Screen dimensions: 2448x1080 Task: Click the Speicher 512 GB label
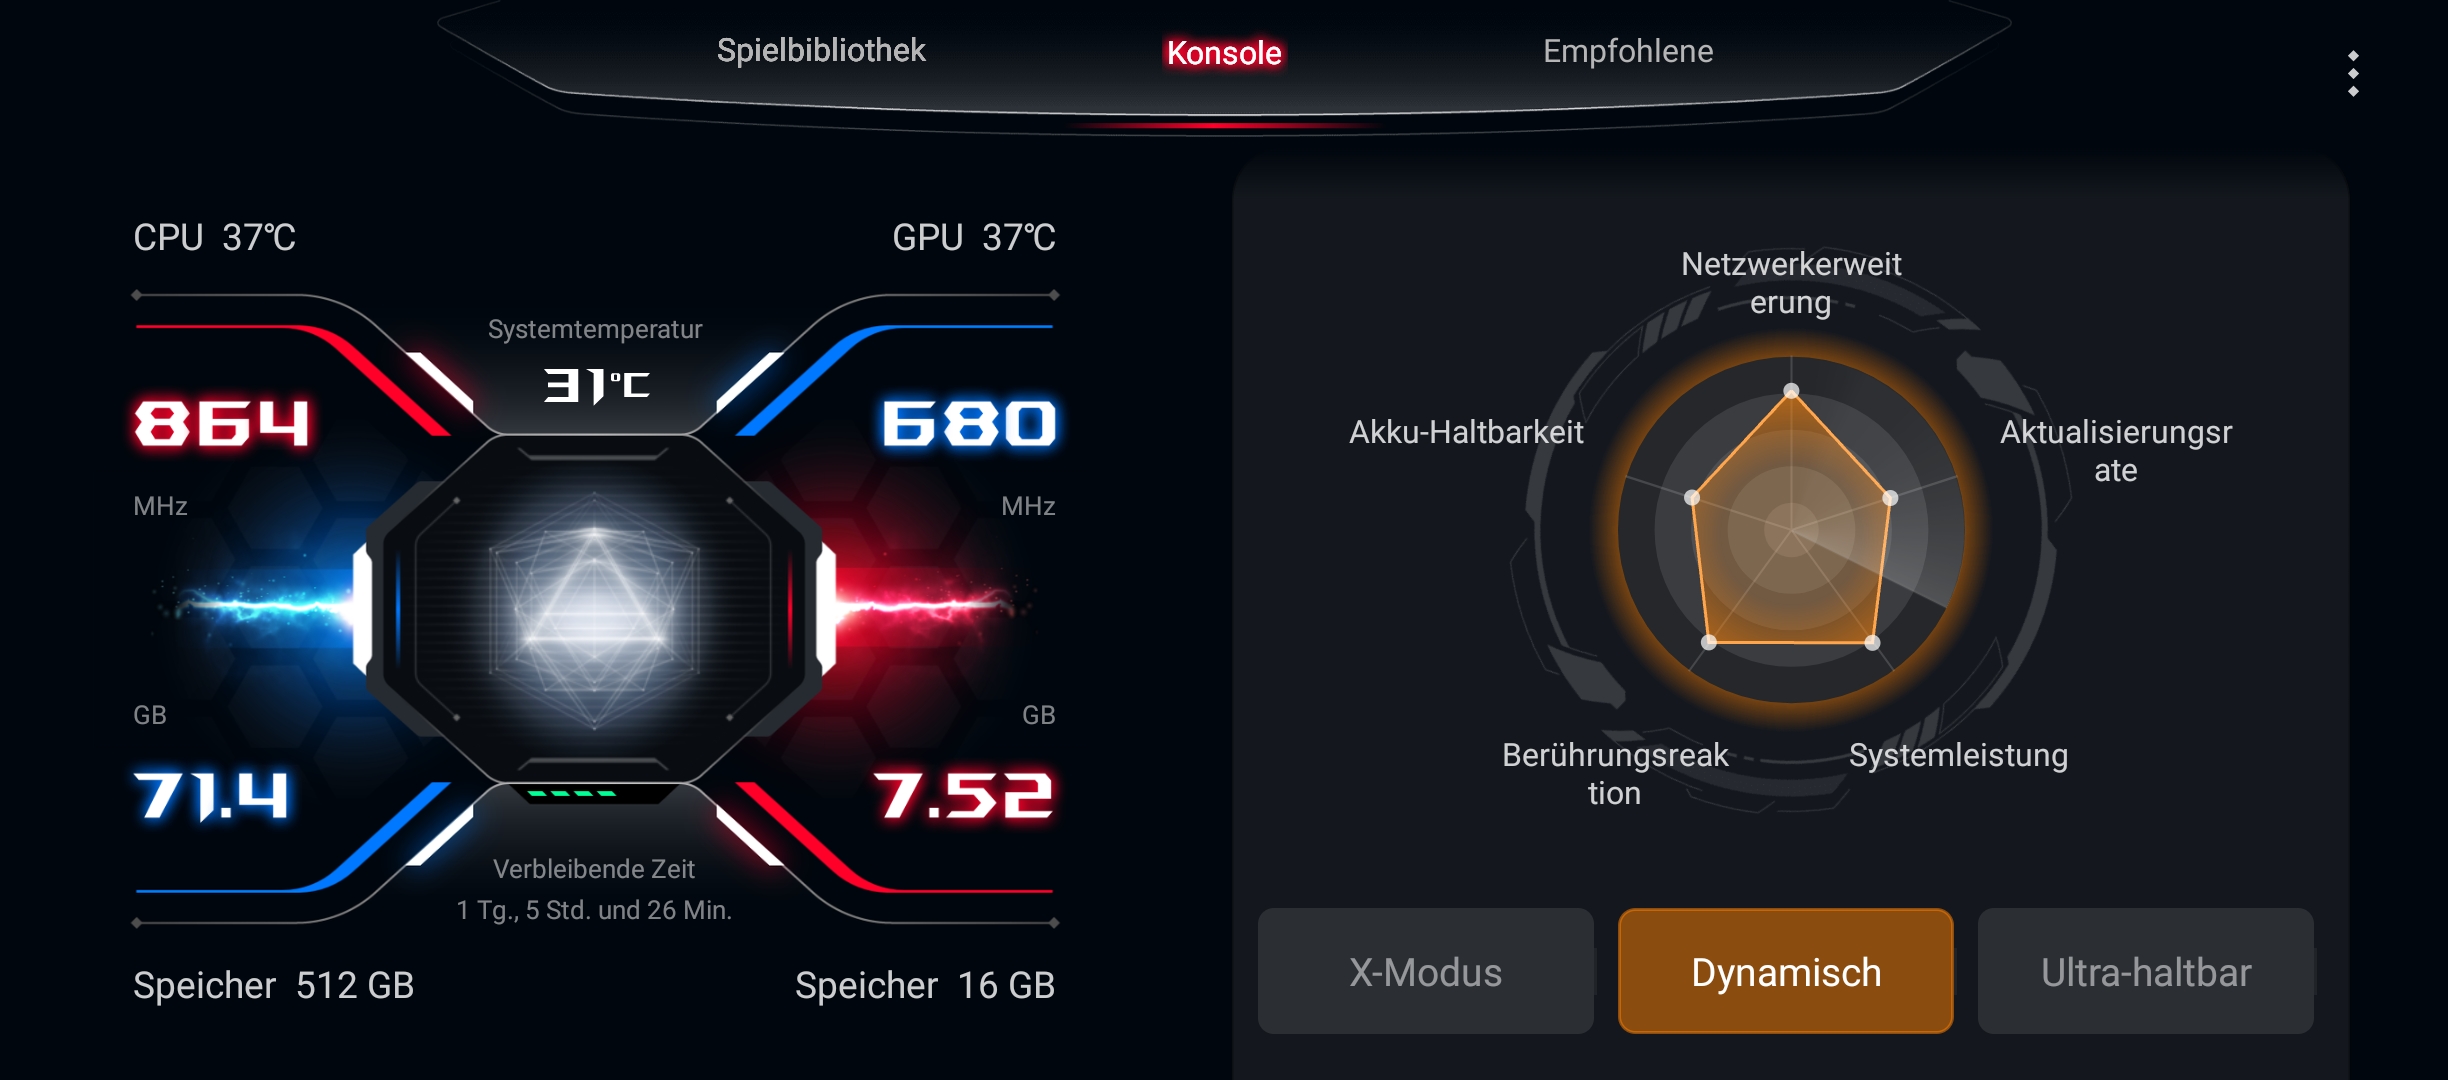tap(273, 985)
